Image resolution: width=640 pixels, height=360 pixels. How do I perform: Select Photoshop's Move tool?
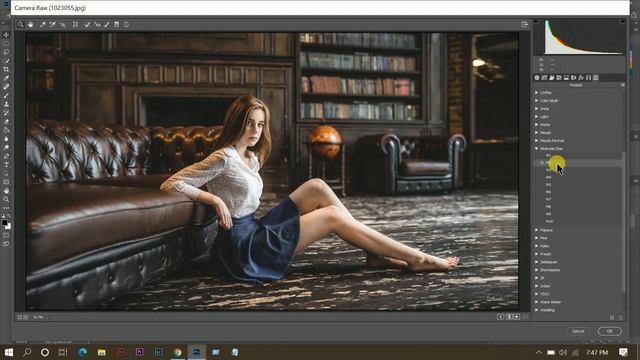6,35
